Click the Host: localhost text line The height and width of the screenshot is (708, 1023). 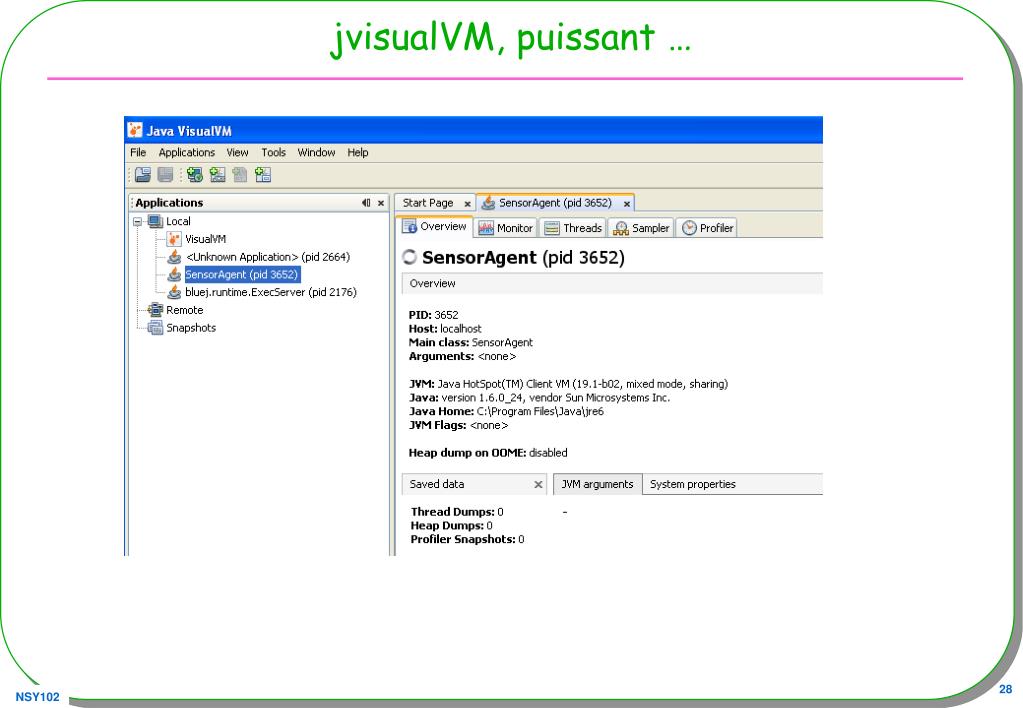pos(445,329)
